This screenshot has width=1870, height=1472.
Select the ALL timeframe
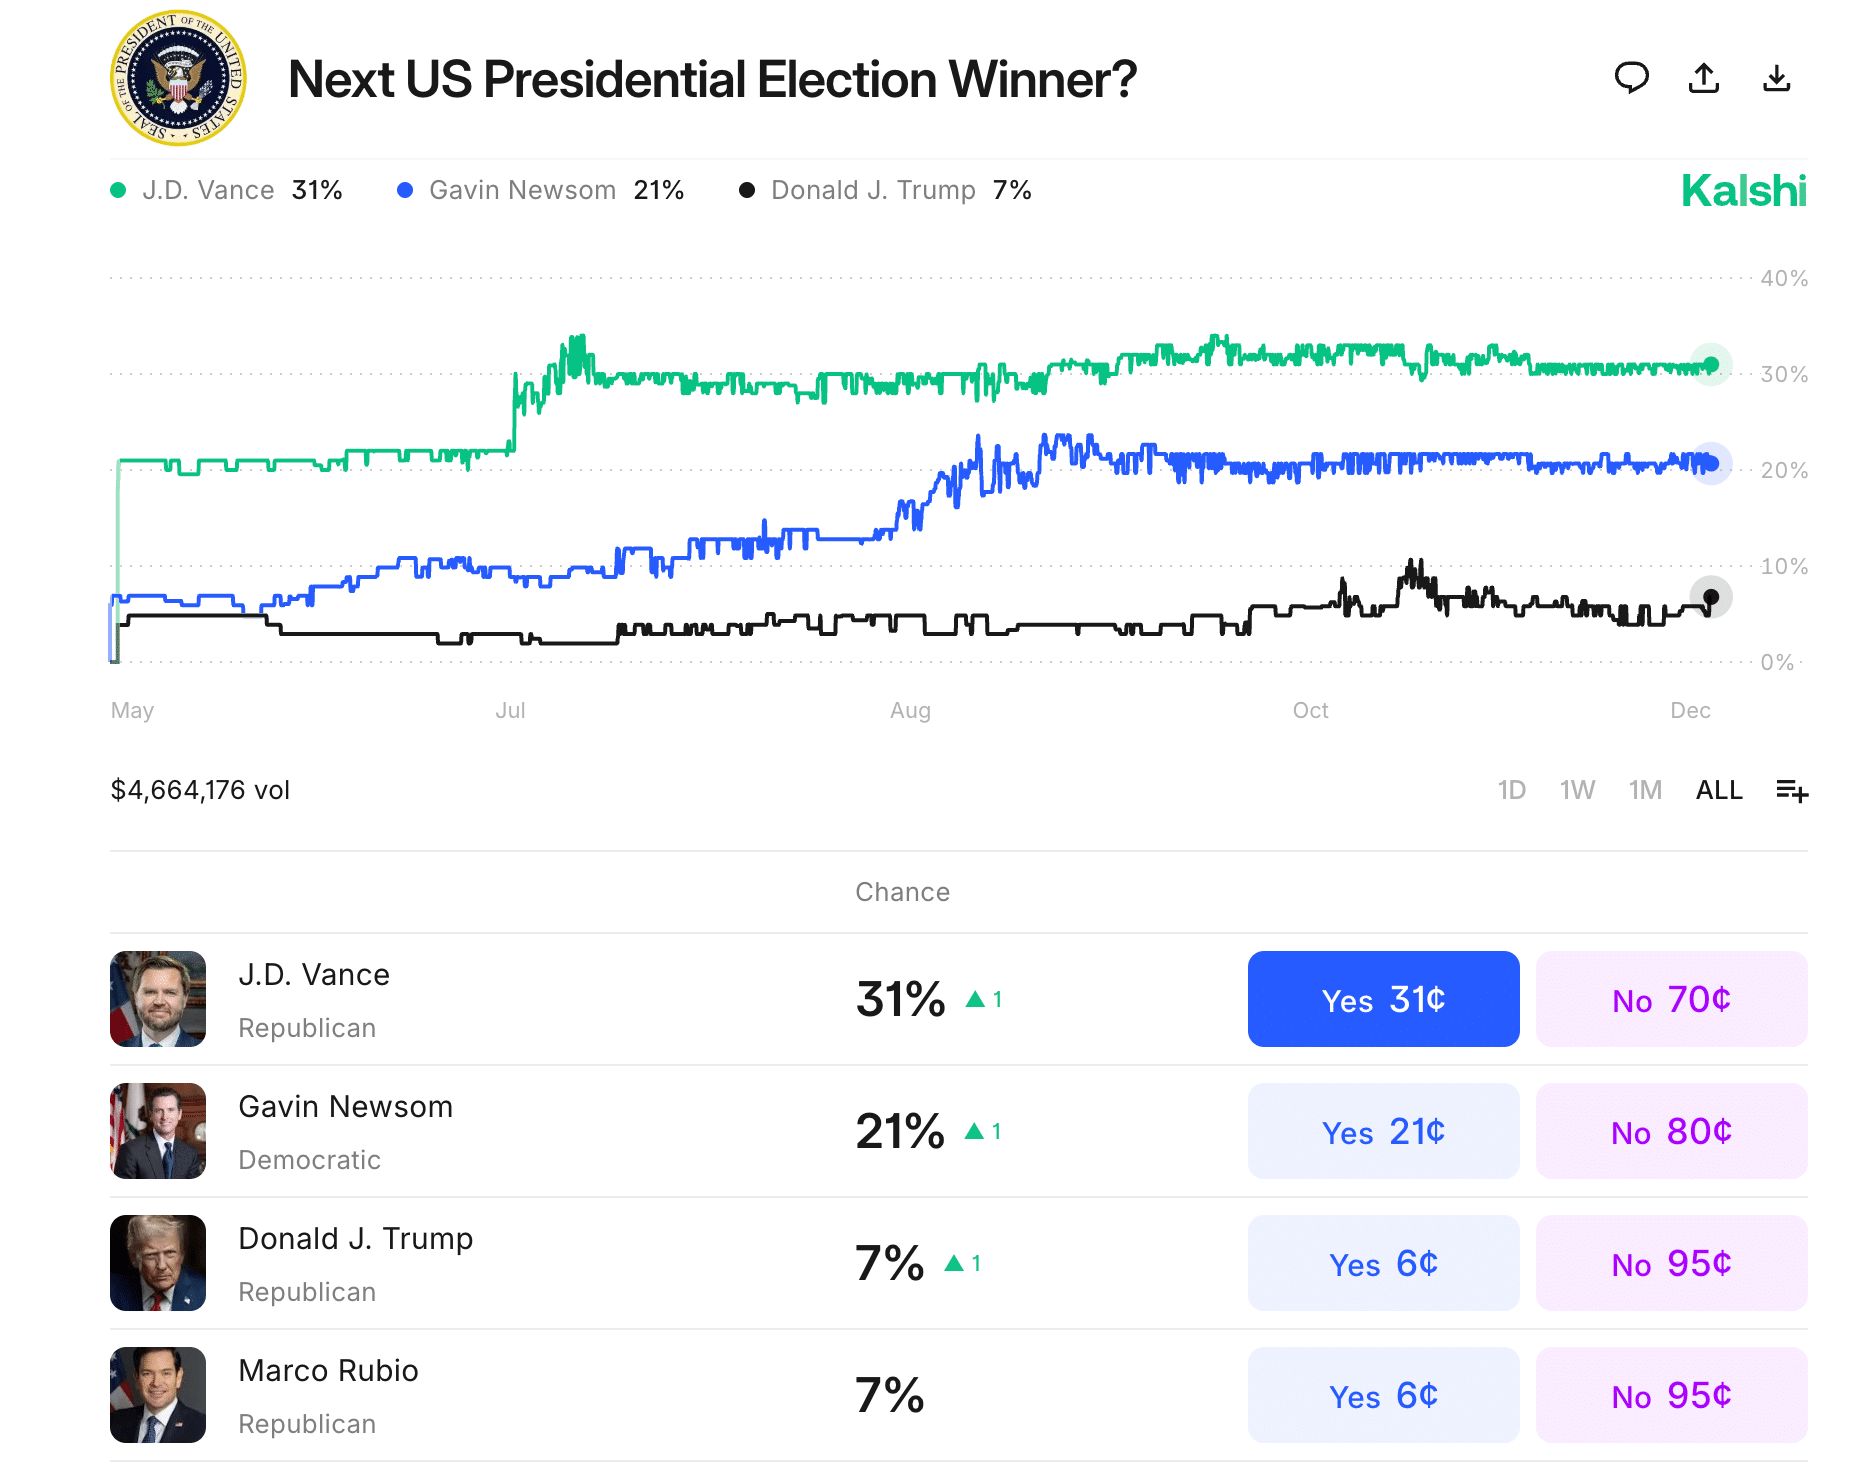pyautogui.click(x=1718, y=790)
